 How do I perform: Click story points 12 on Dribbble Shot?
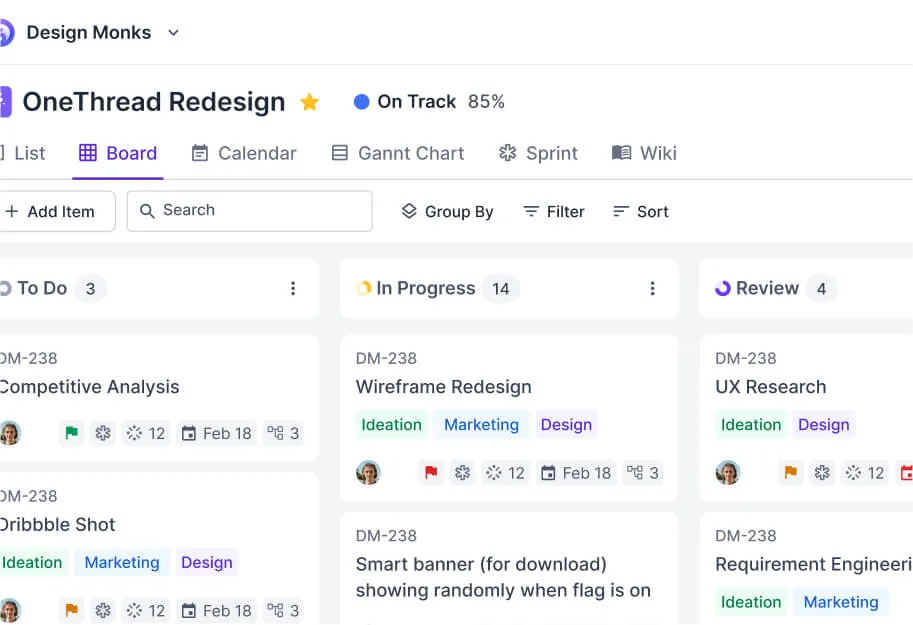click(146, 610)
